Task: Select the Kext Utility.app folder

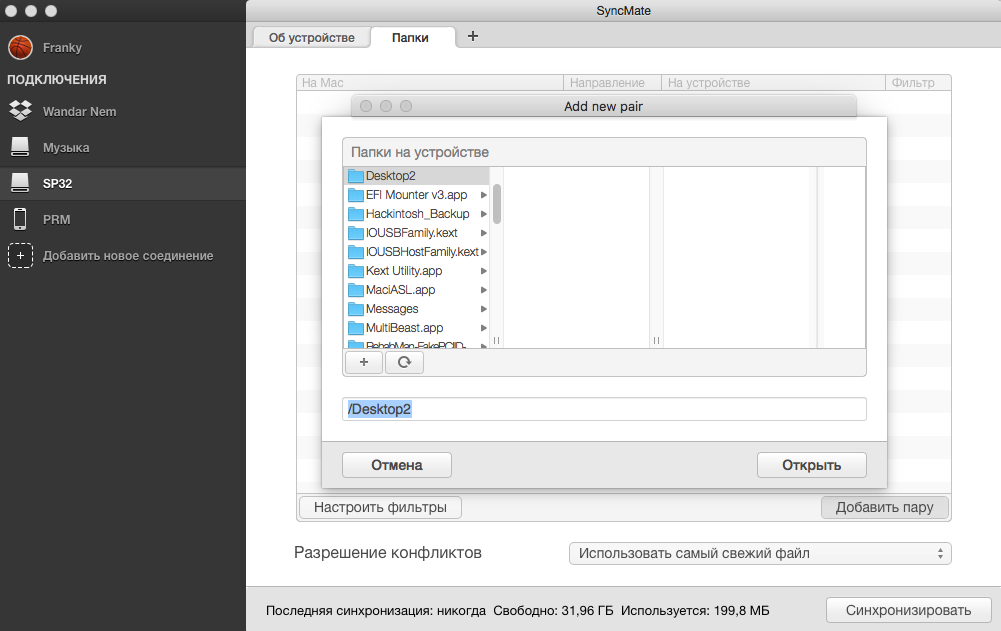Action: coord(403,271)
